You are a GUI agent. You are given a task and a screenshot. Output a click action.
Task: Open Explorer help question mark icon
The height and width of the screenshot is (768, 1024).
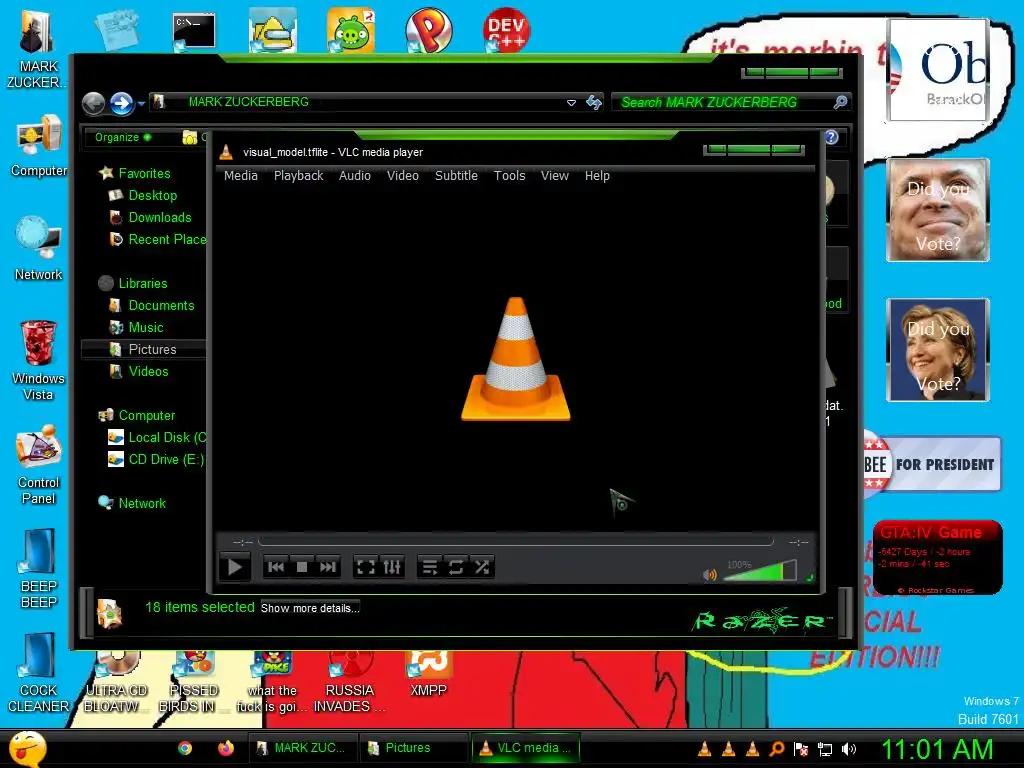point(831,137)
